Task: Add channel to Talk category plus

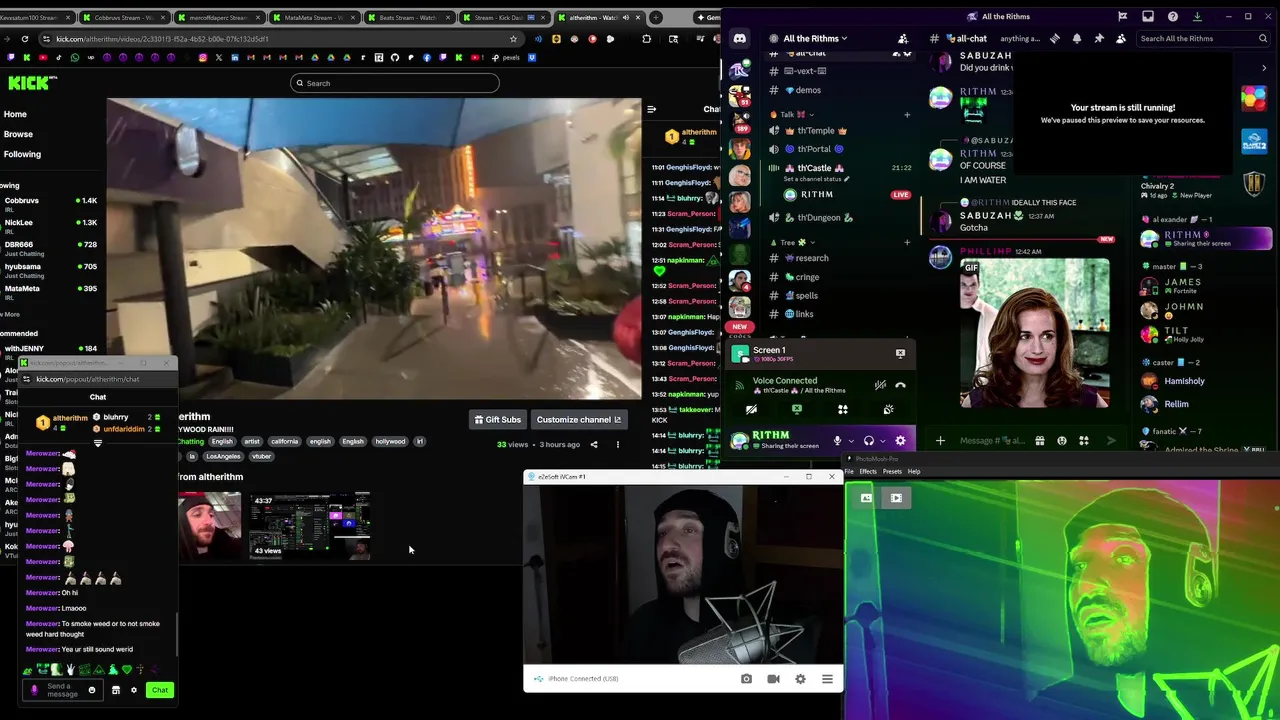Action: (x=907, y=114)
